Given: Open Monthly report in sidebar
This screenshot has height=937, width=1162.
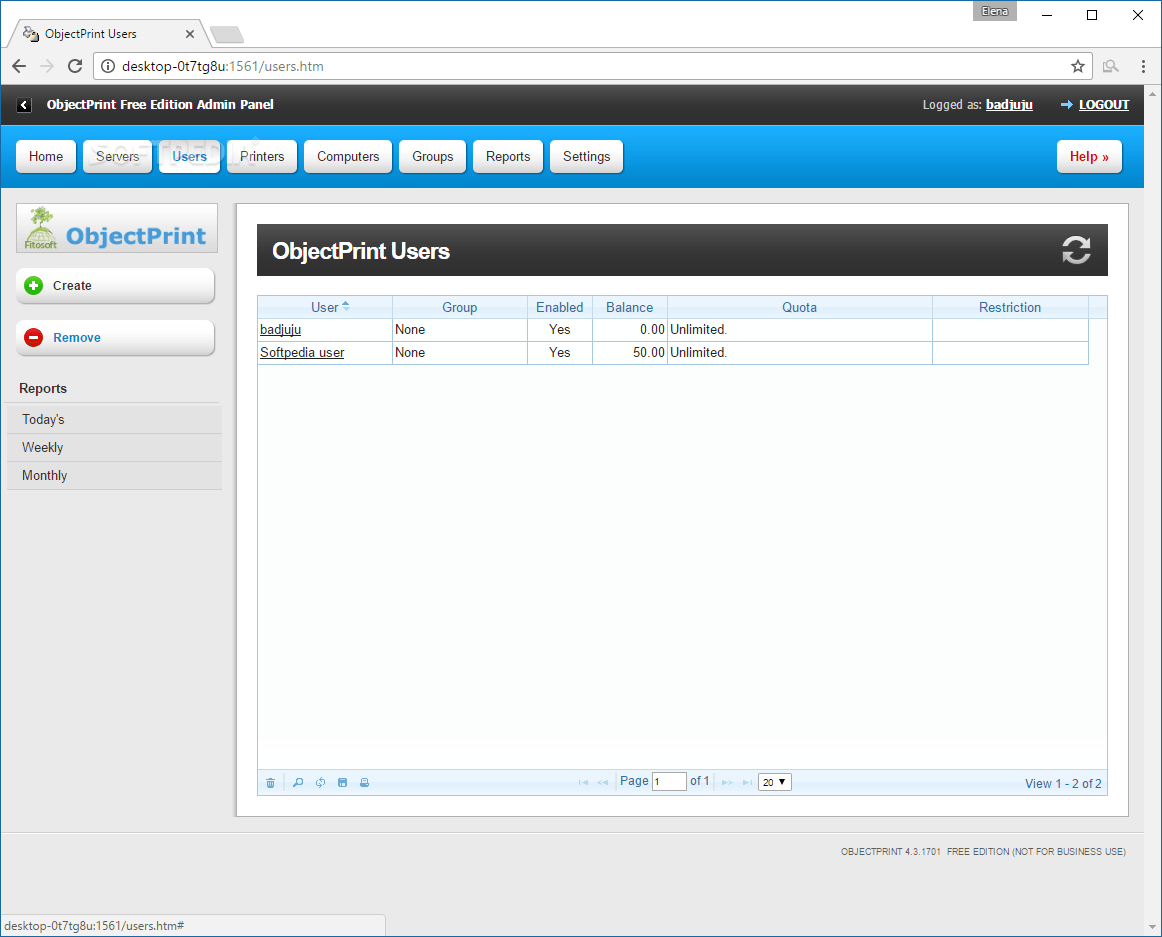Looking at the screenshot, I should [x=114, y=476].
